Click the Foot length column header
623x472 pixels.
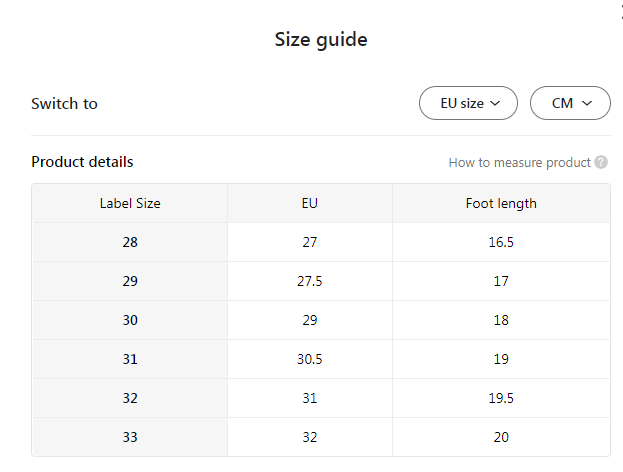[501, 203]
